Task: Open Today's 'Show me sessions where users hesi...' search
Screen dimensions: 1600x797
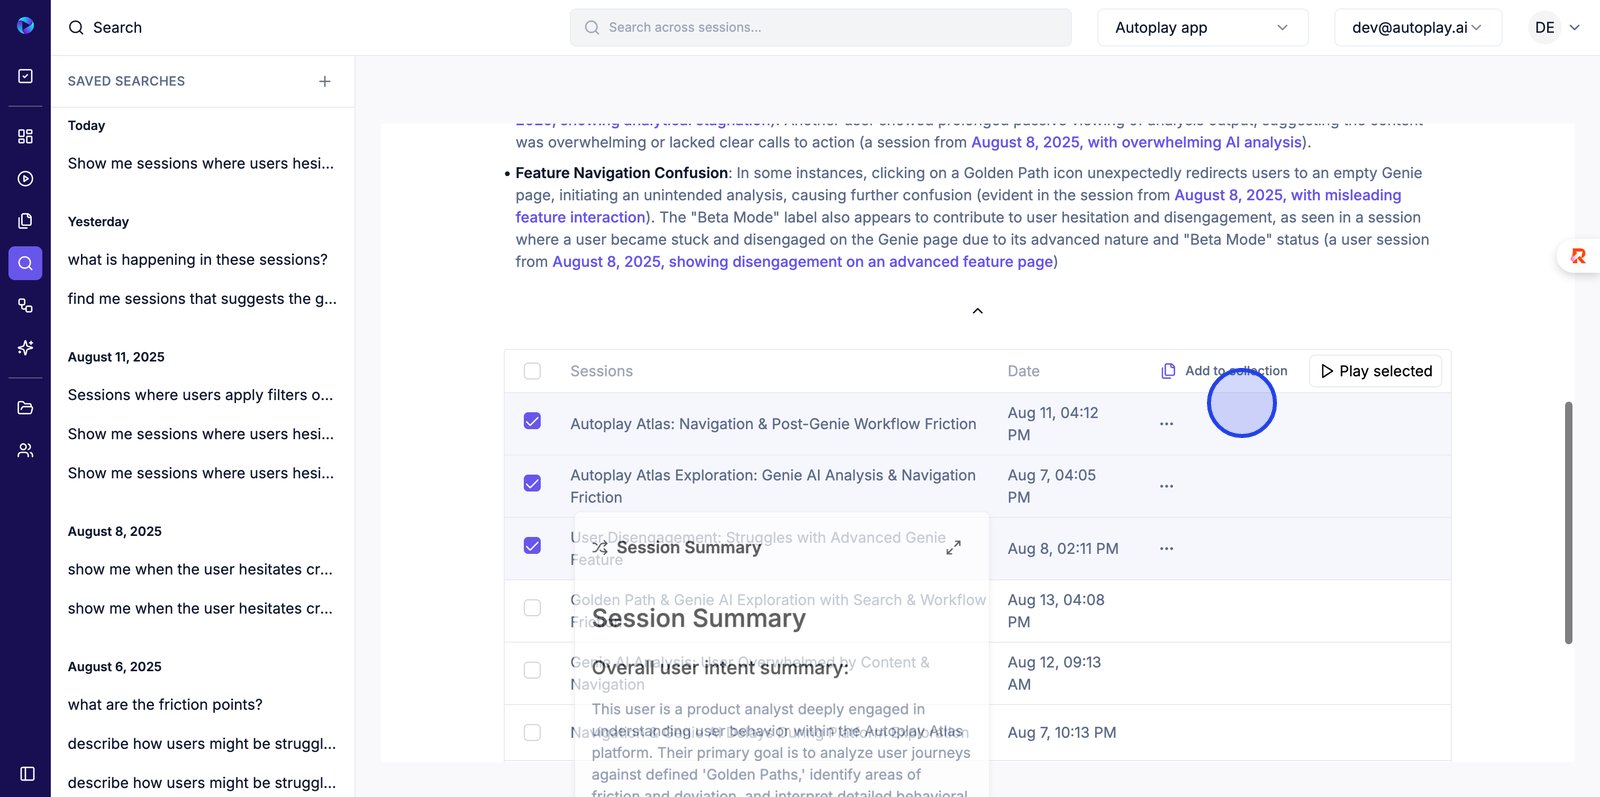Action: 201,163
